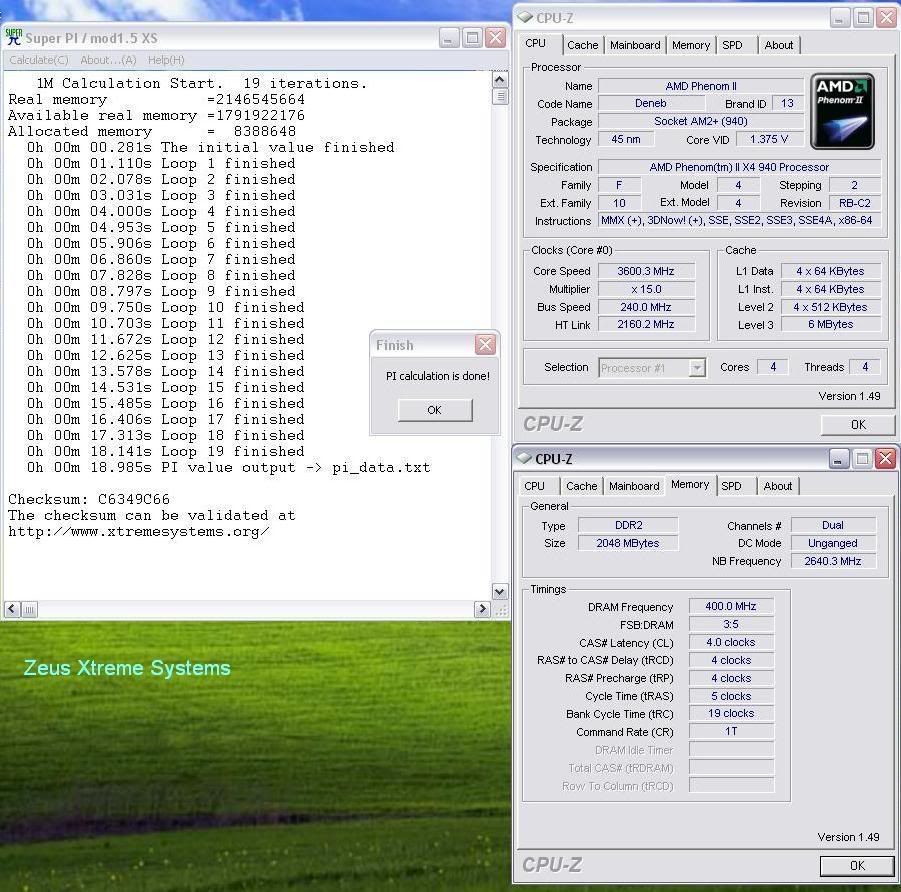
Task: Click the top CPU-Z window title icon
Action: 525,17
